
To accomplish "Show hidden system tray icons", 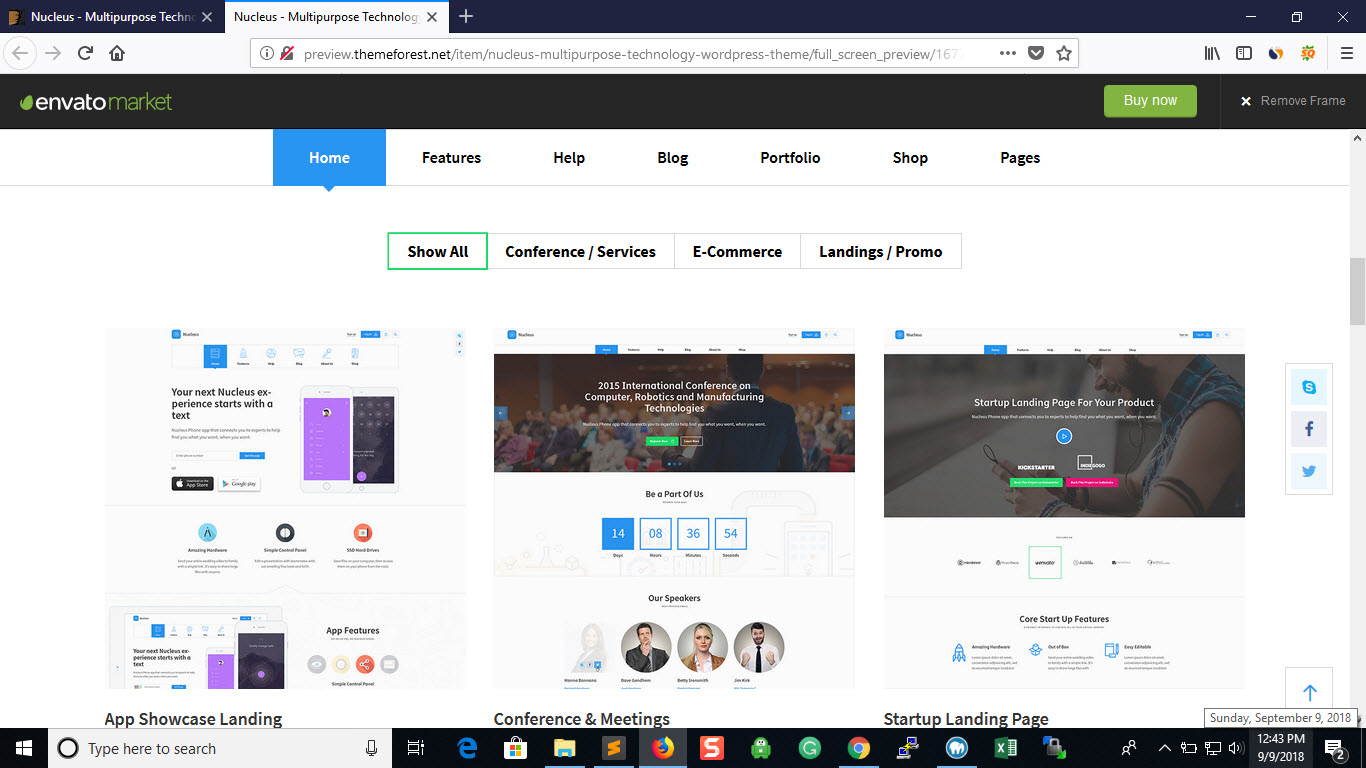I will point(1164,748).
